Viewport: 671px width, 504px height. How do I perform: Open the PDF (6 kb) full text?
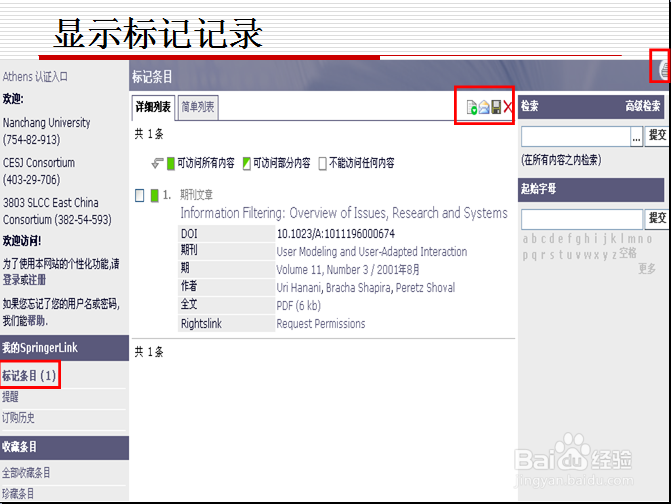point(298,305)
